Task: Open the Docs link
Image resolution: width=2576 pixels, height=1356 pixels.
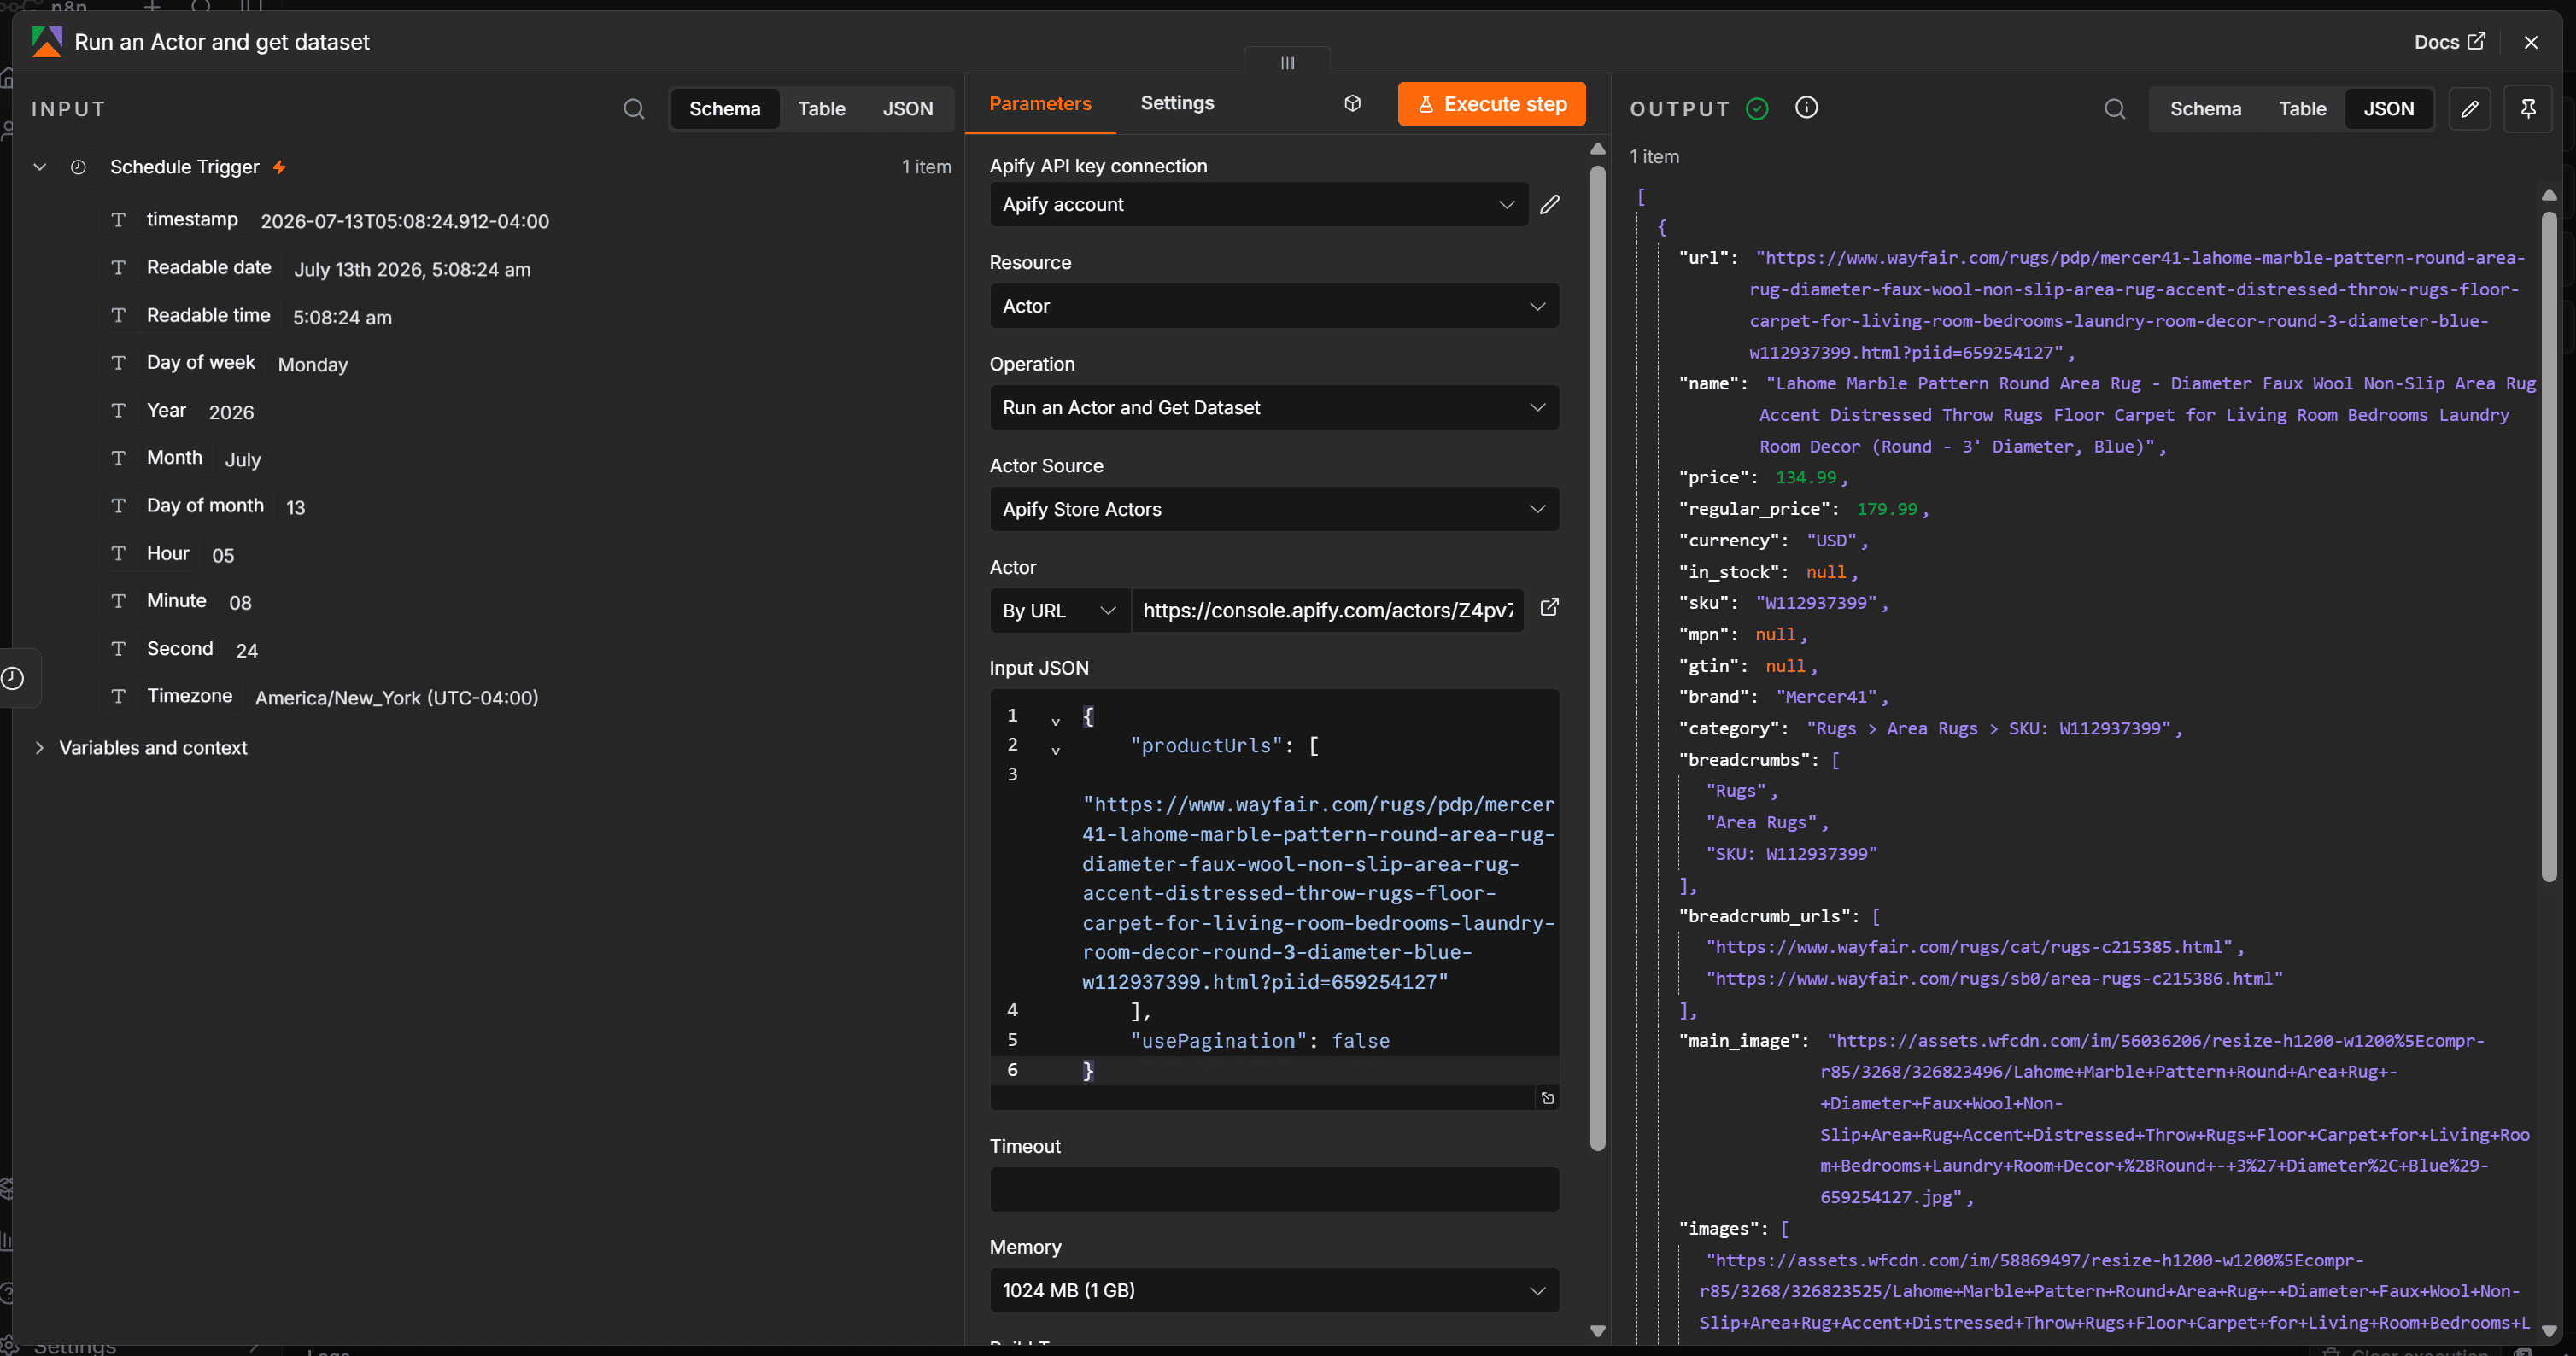Action: 2449,42
